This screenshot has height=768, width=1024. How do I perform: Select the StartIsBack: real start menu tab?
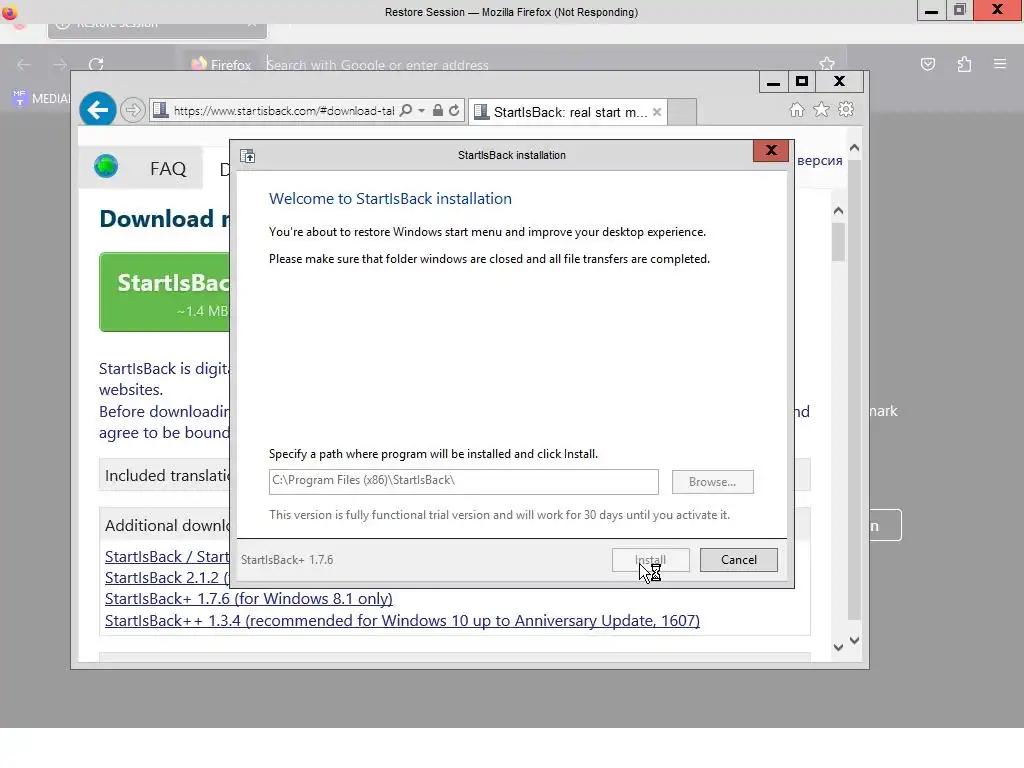point(568,112)
